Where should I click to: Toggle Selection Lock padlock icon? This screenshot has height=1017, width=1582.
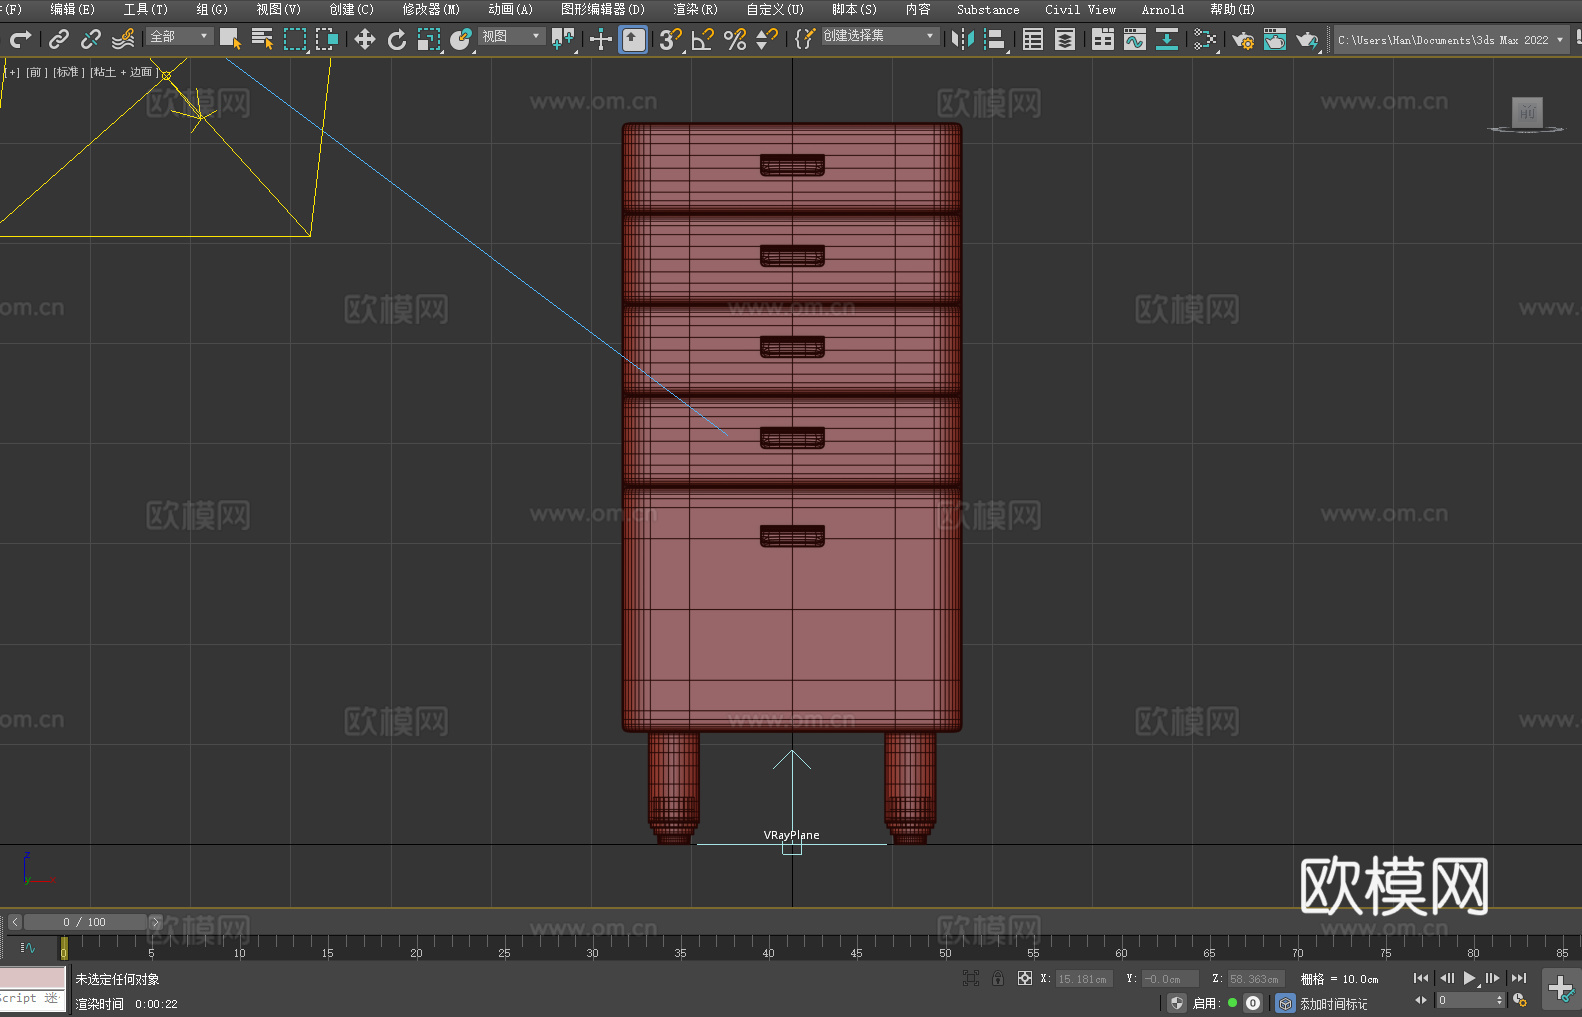click(998, 979)
